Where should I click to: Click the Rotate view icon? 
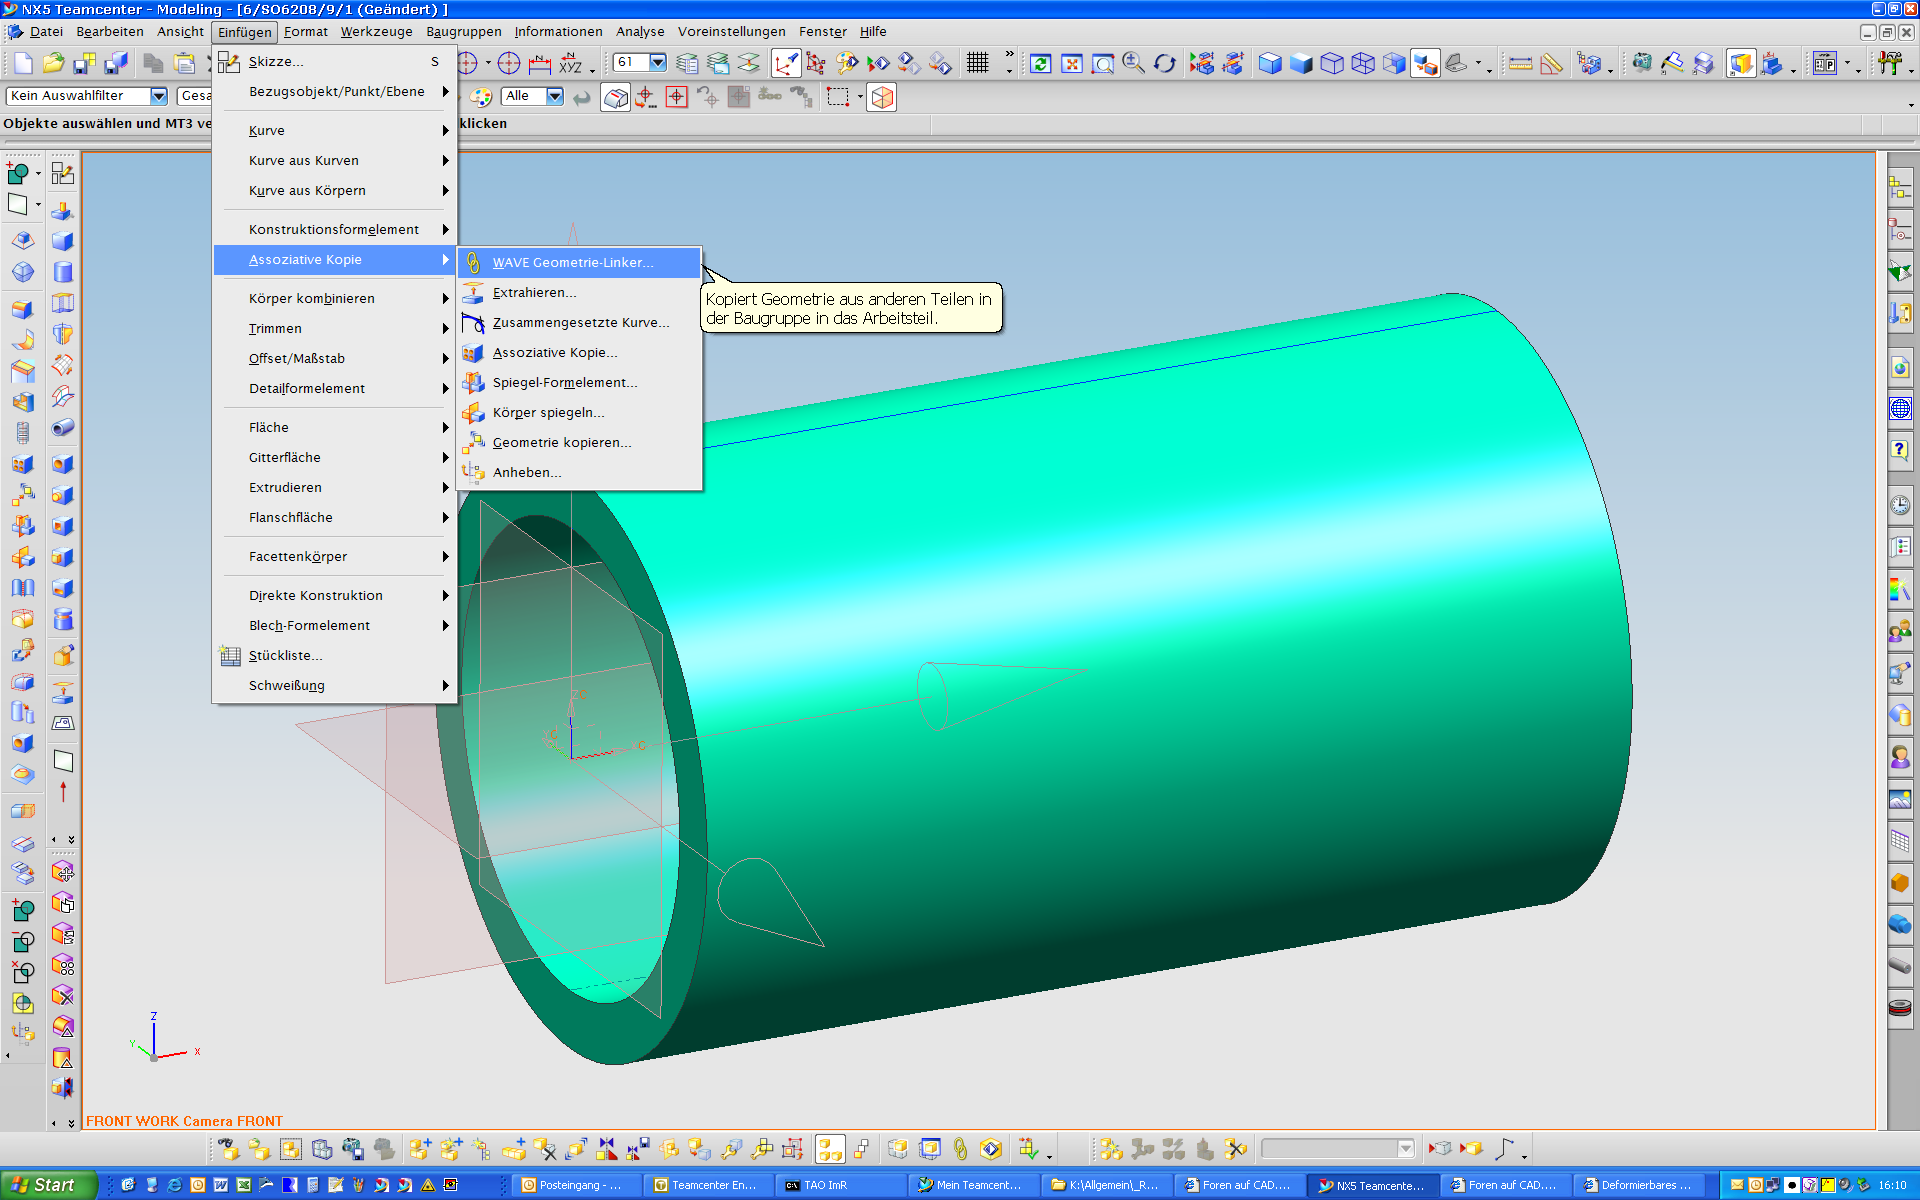1164,63
